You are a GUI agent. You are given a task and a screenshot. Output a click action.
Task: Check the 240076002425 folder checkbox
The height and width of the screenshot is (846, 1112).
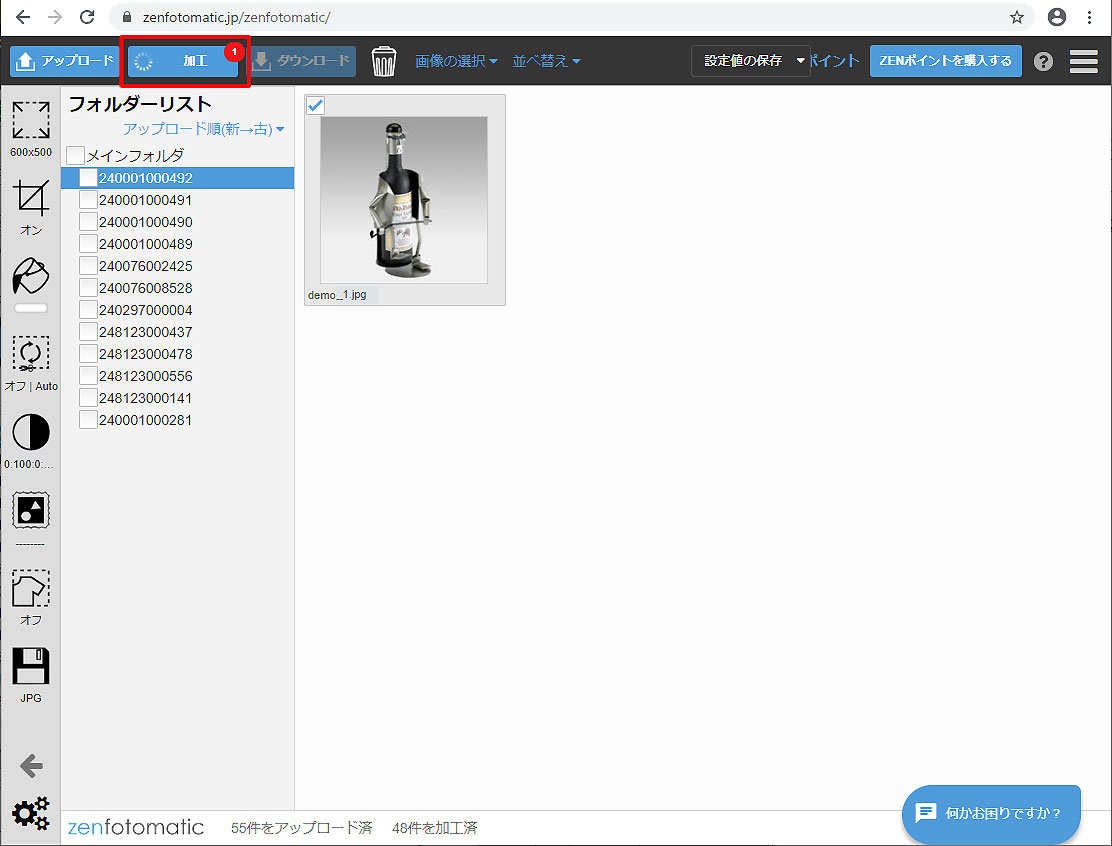88,265
